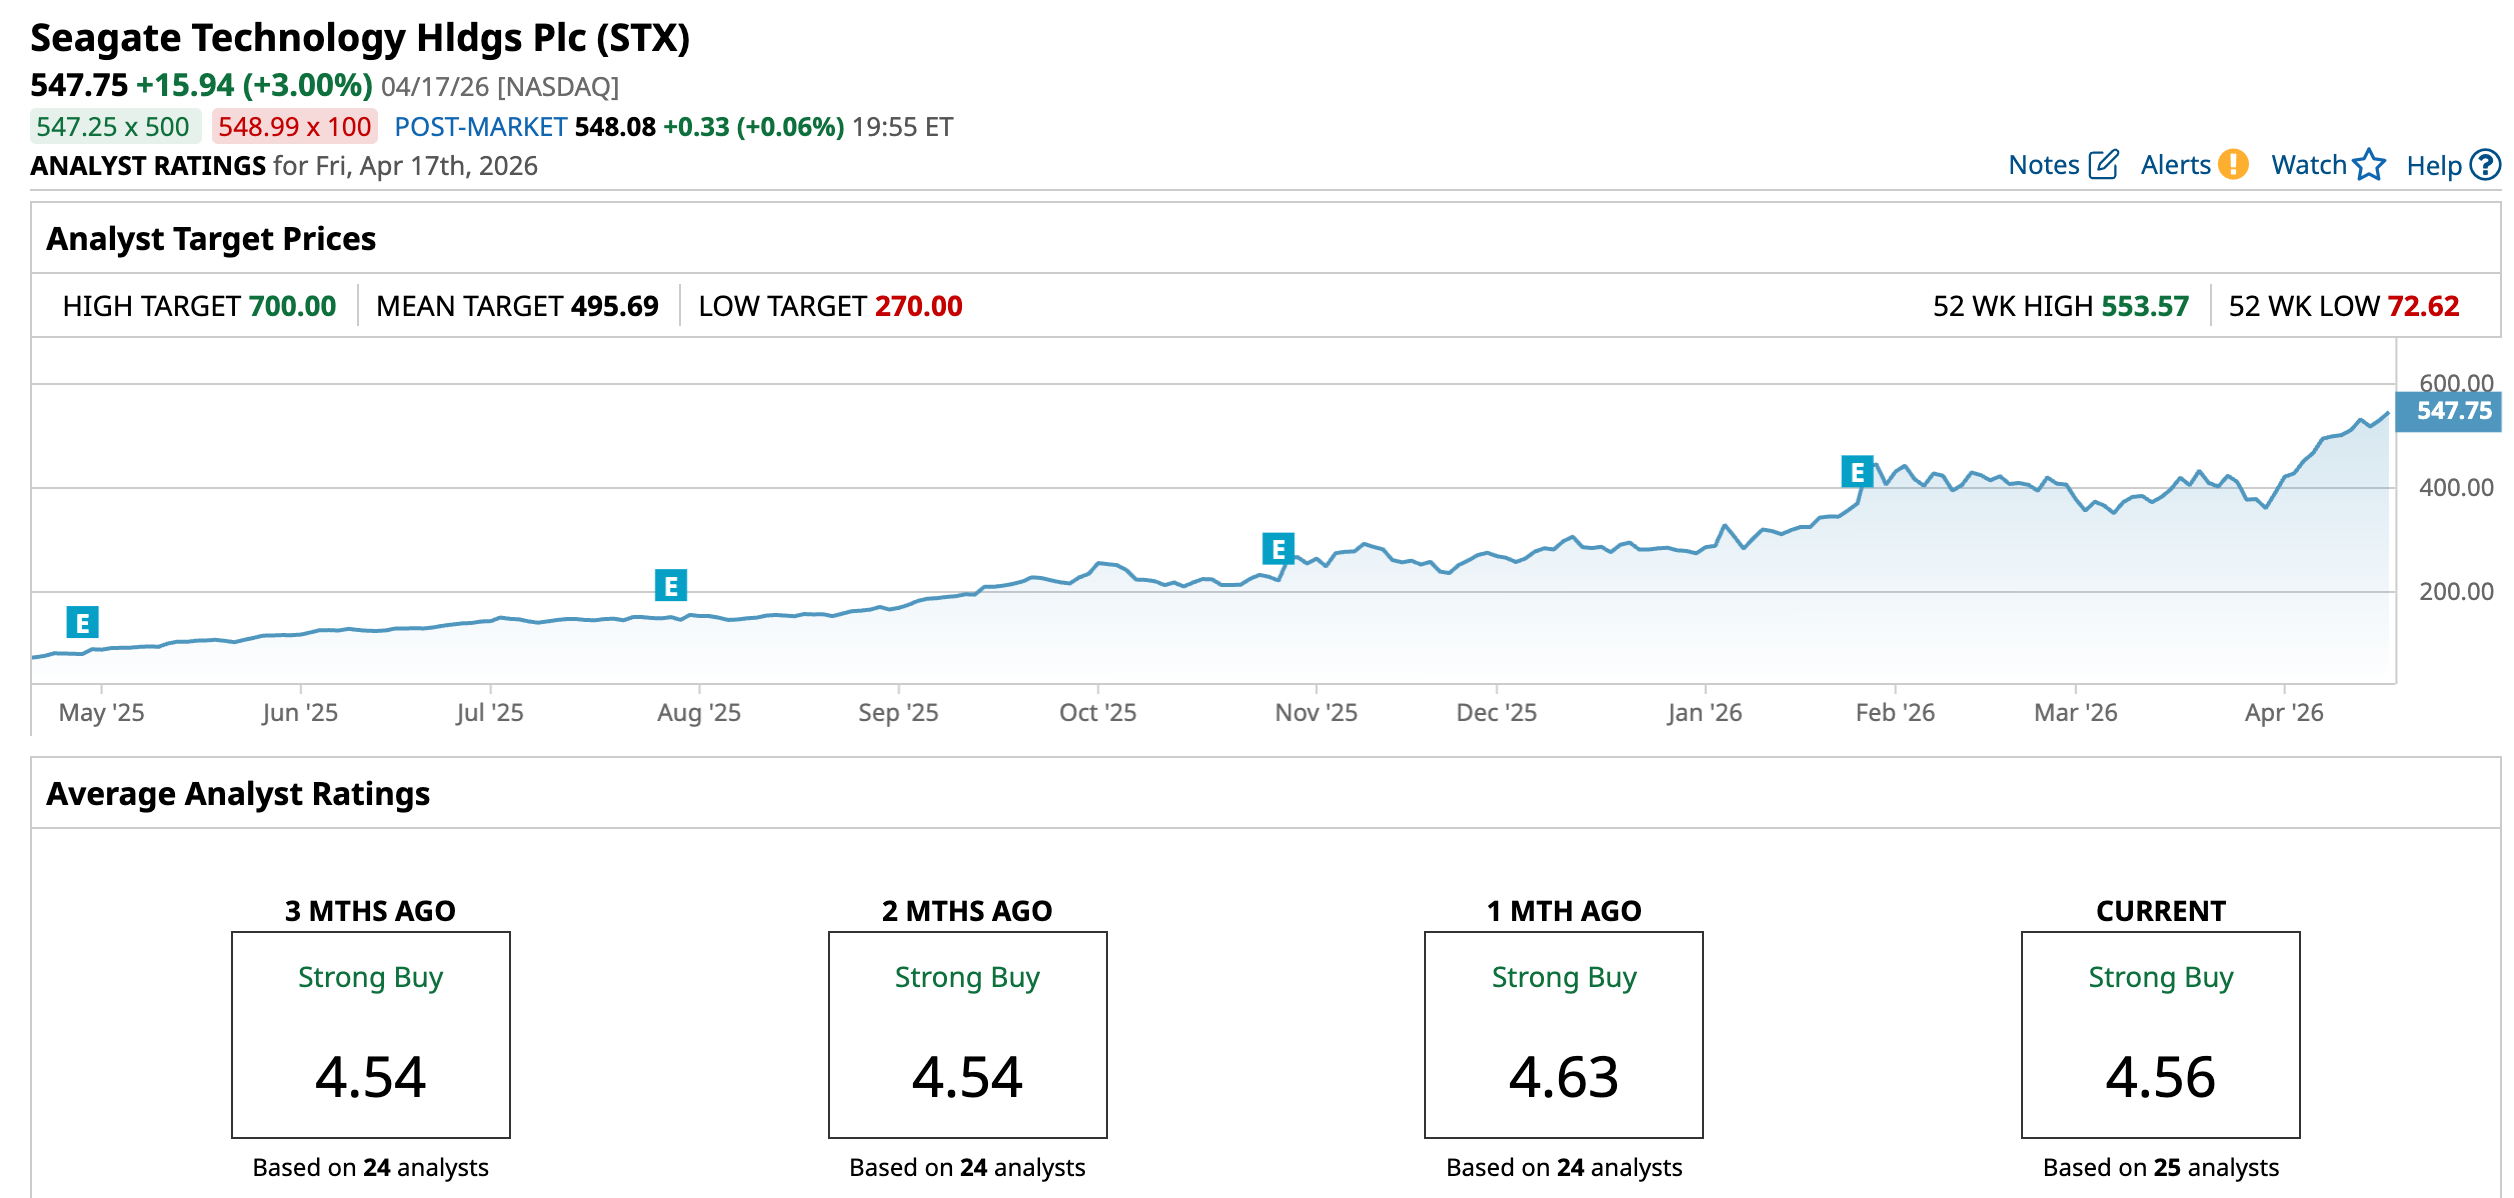Click the Notes pencil-edit icon
The height and width of the screenshot is (1198, 2514).
coord(2103,165)
